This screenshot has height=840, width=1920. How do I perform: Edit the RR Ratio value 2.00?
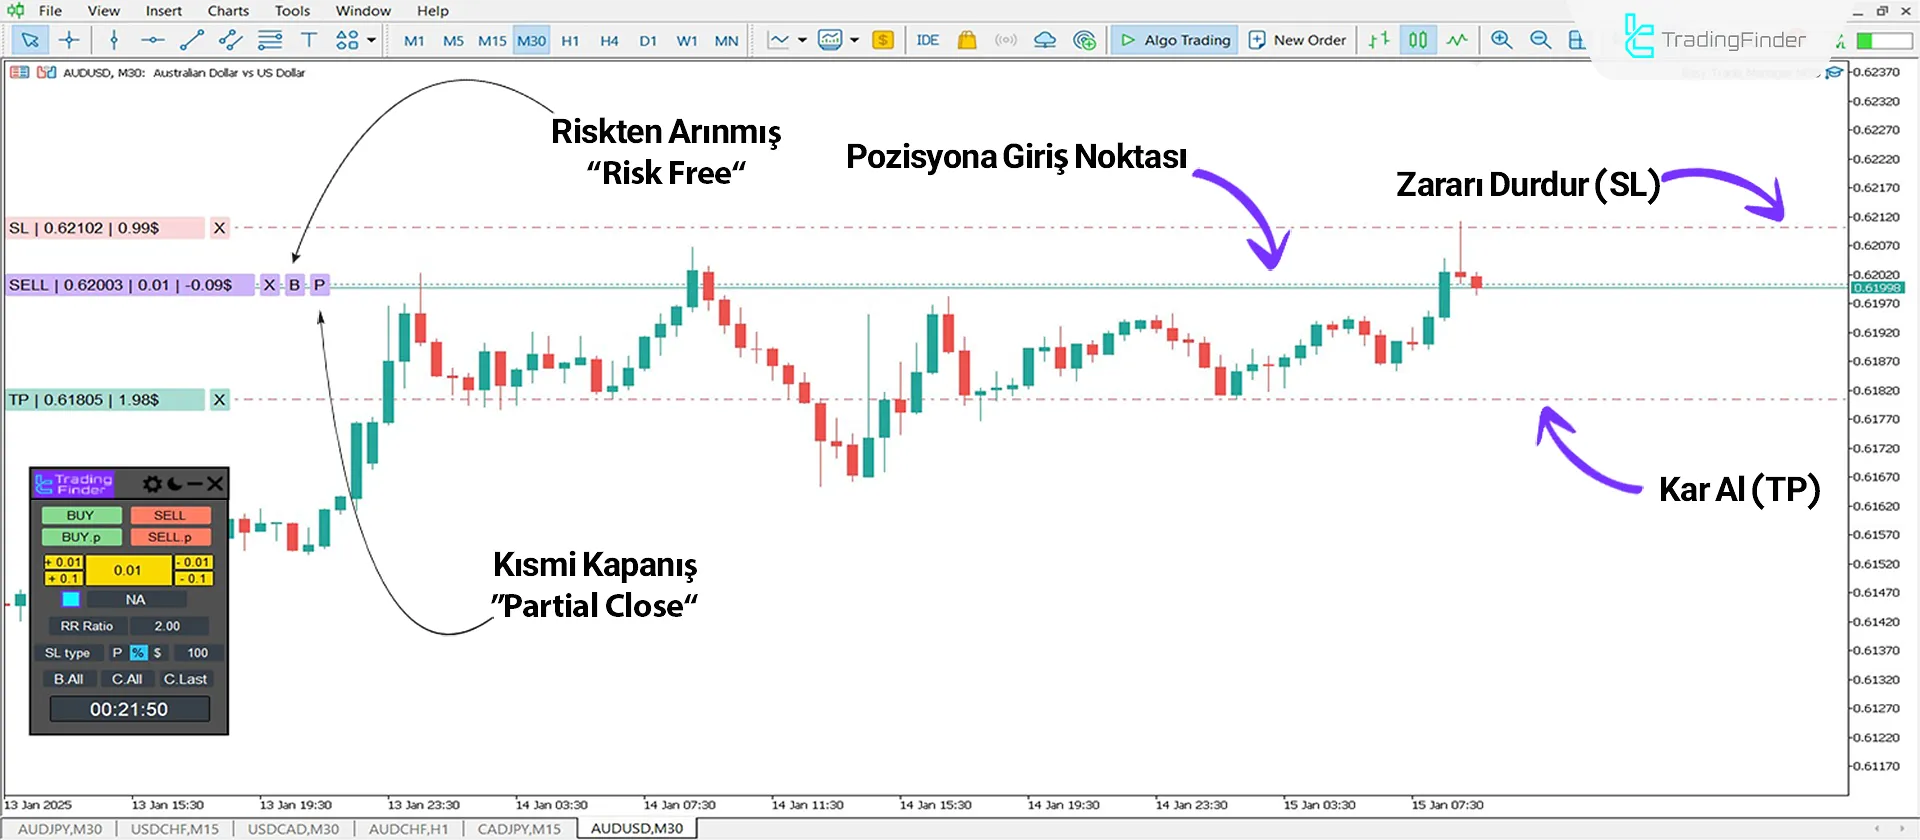[167, 626]
